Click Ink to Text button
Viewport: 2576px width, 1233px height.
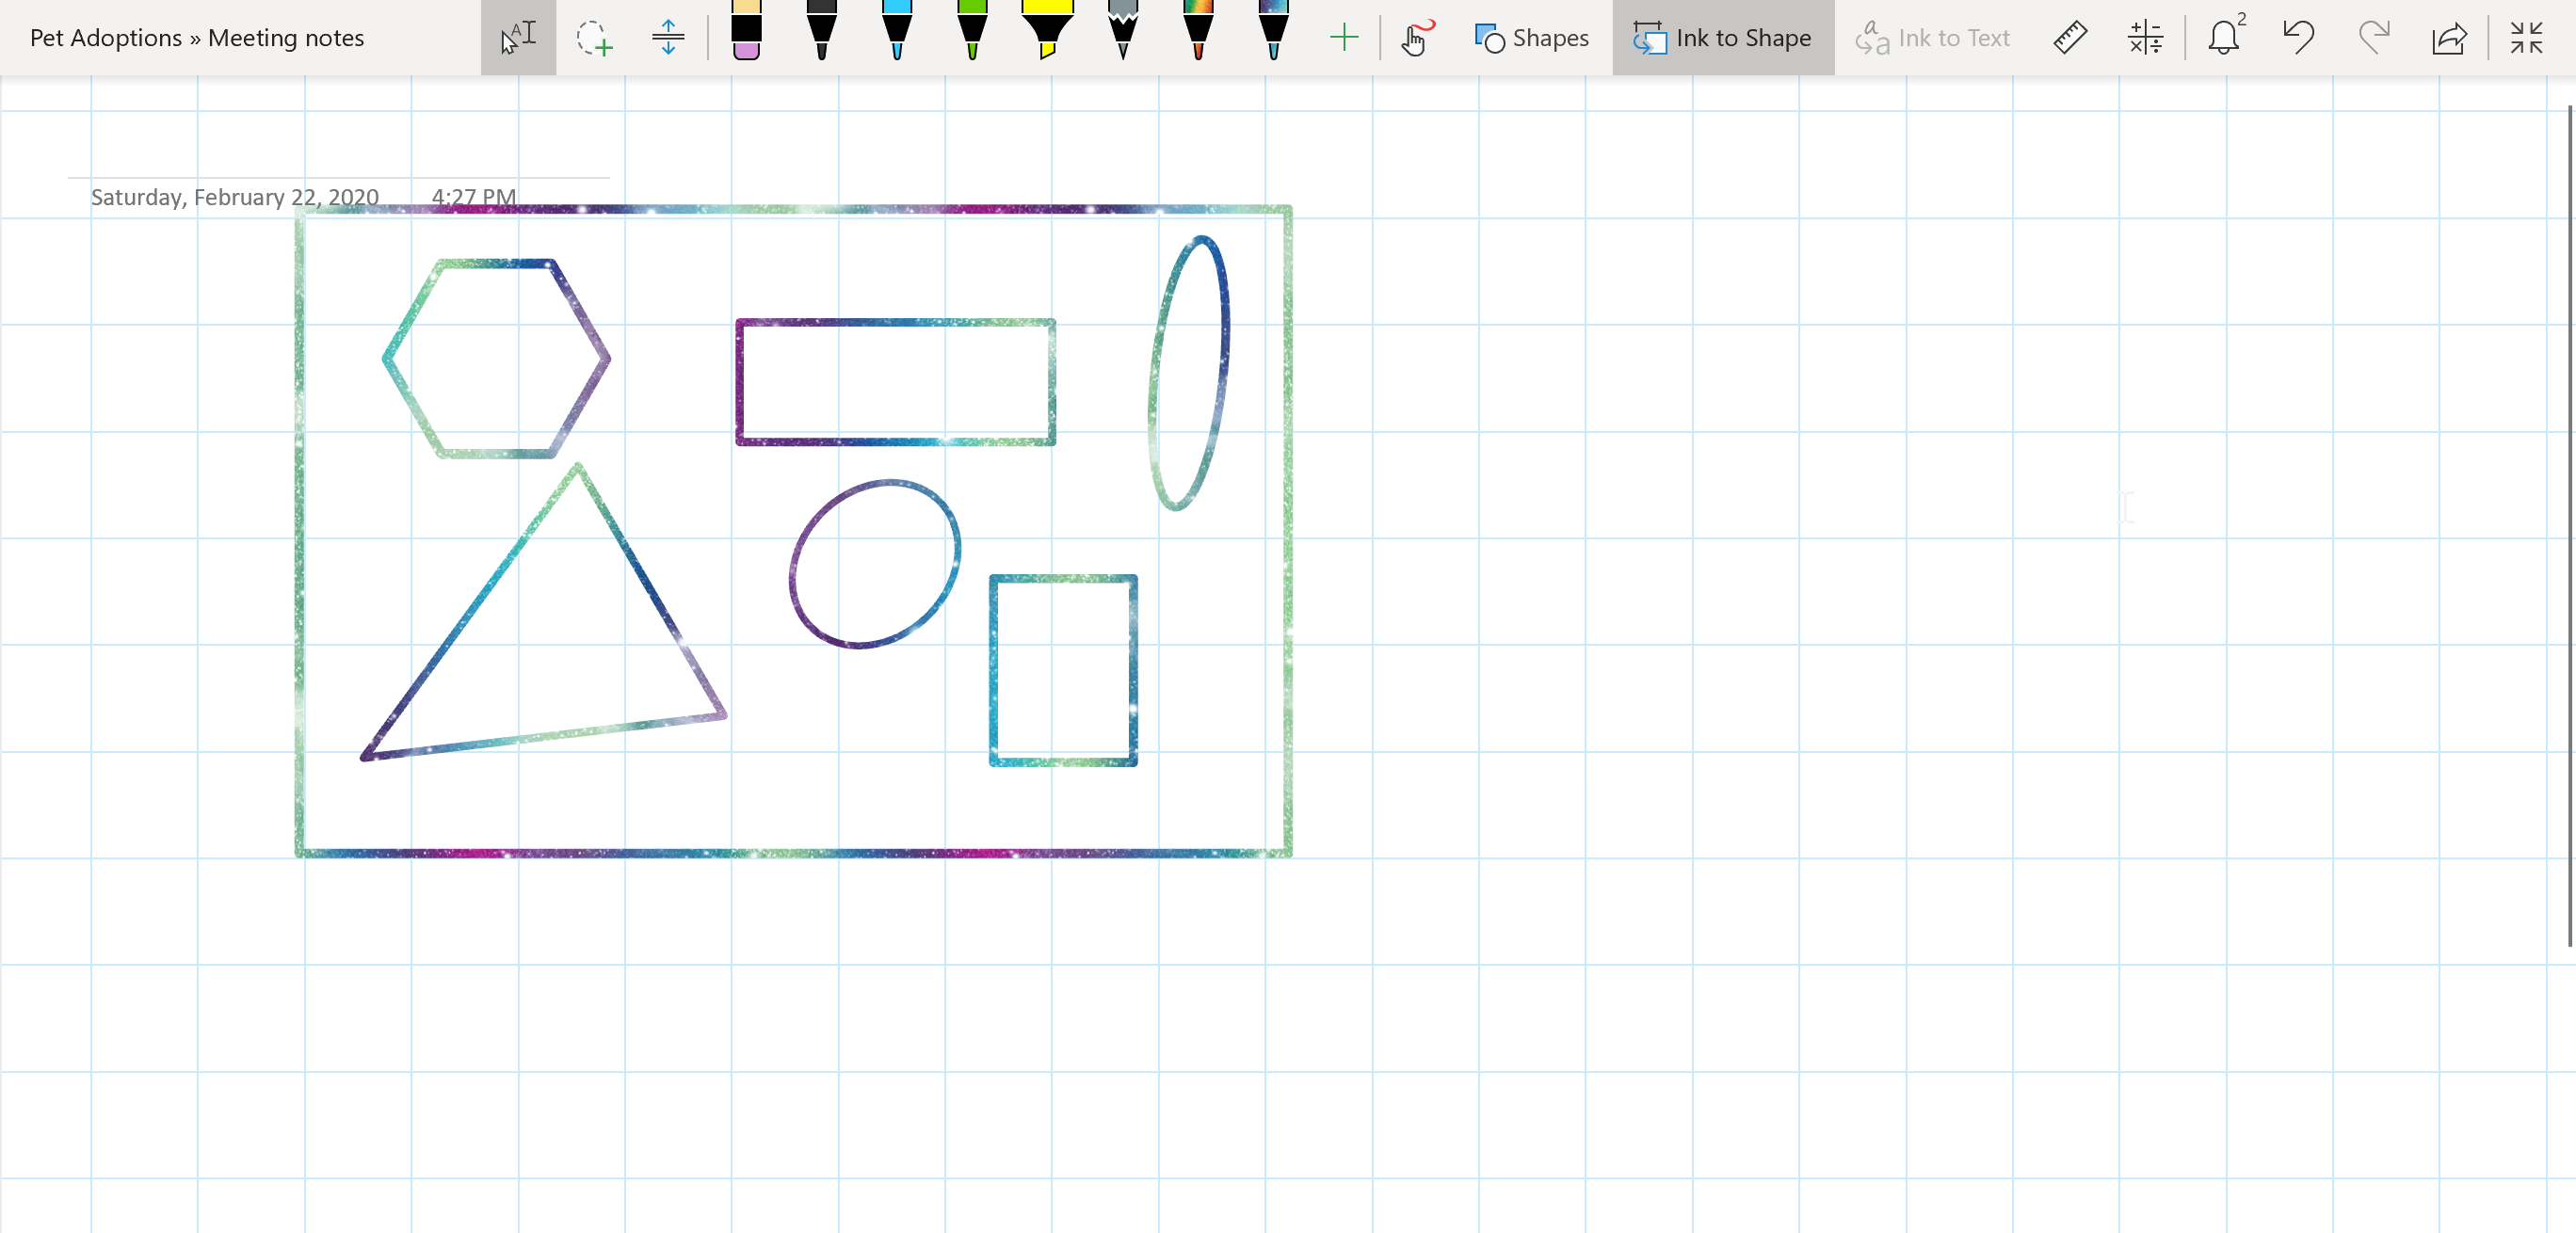click(x=1932, y=38)
